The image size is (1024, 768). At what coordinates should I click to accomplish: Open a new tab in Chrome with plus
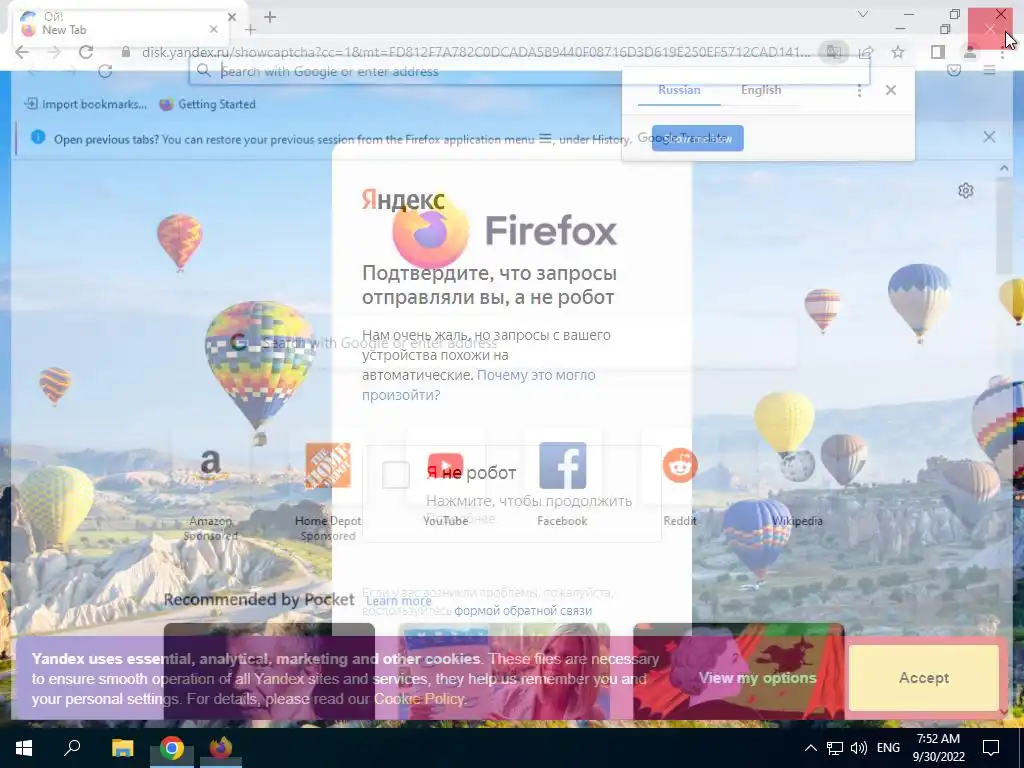(x=270, y=18)
